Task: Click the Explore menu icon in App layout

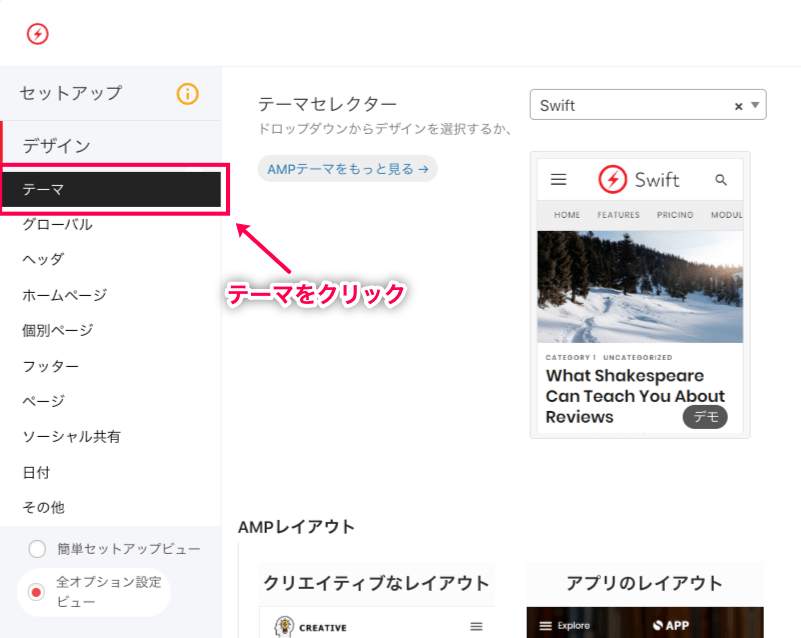Action: (x=546, y=626)
